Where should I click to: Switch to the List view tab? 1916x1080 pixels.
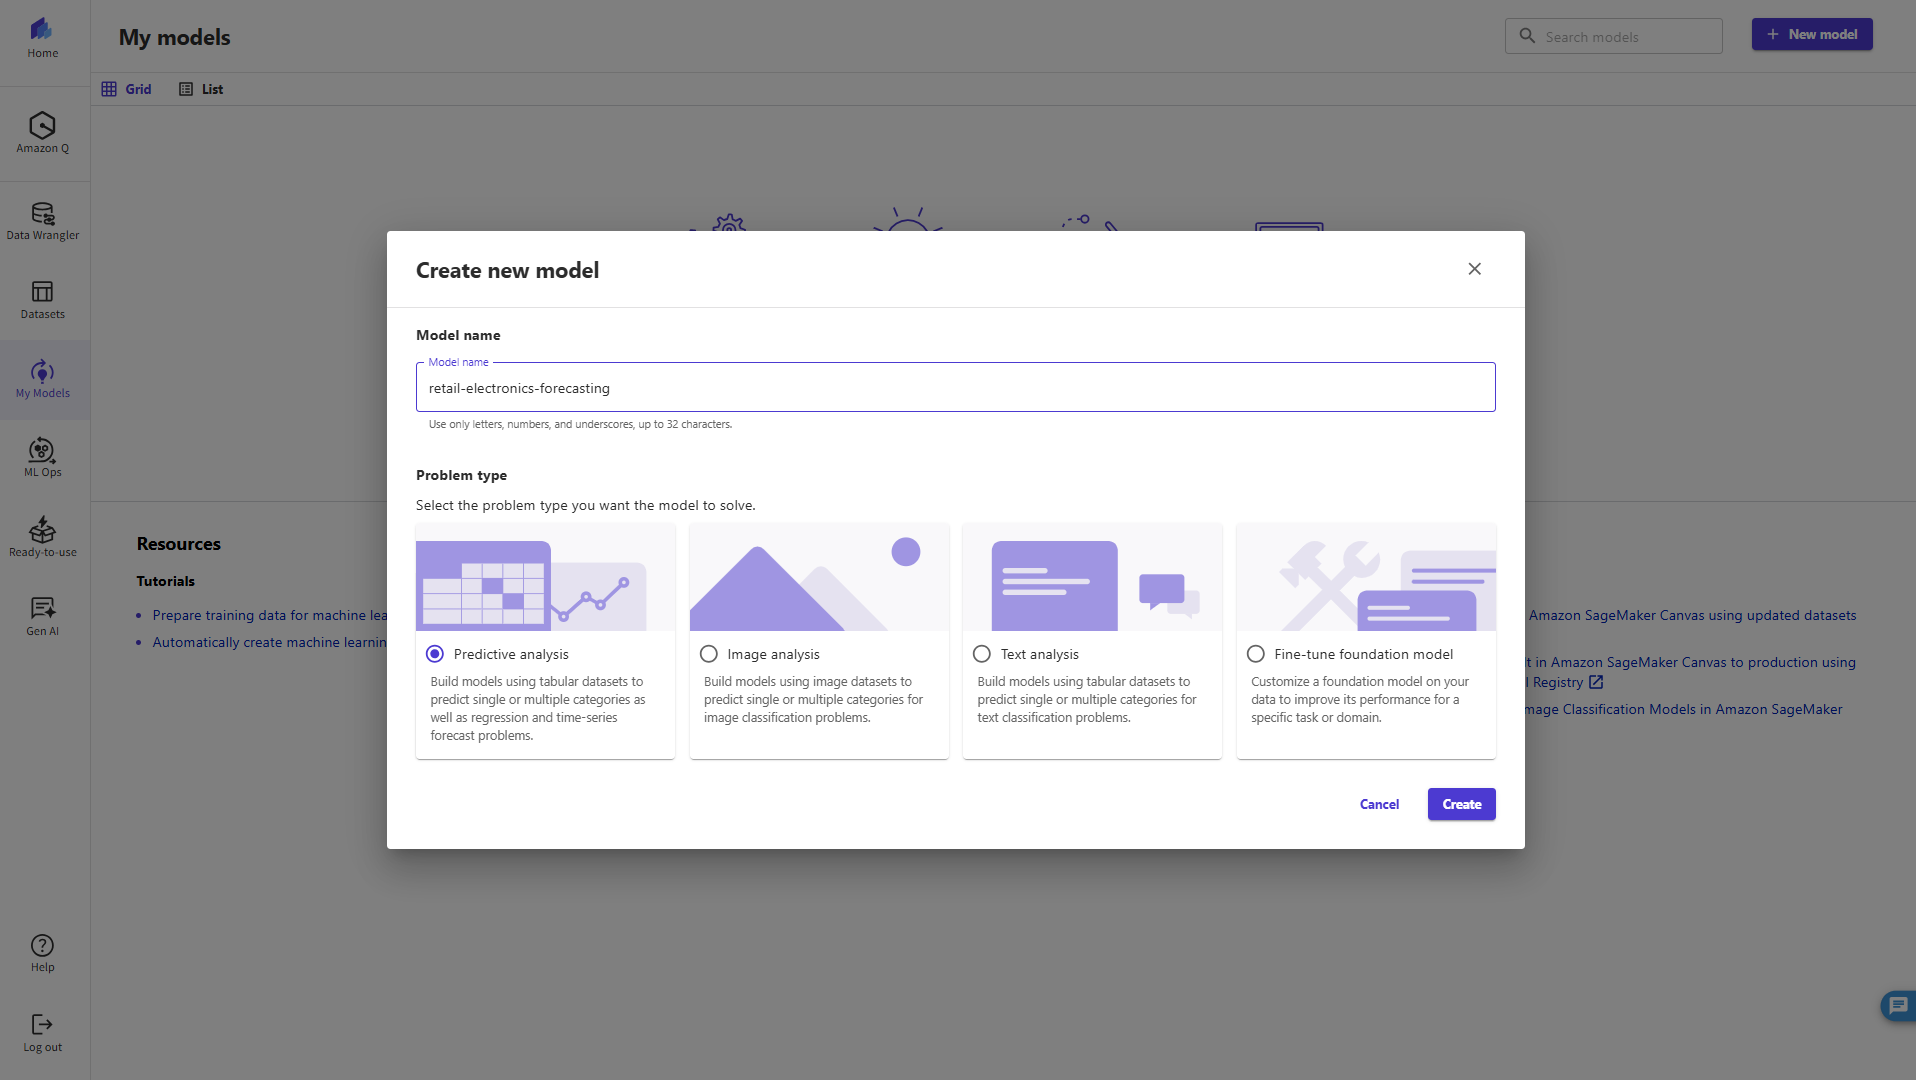pos(201,89)
